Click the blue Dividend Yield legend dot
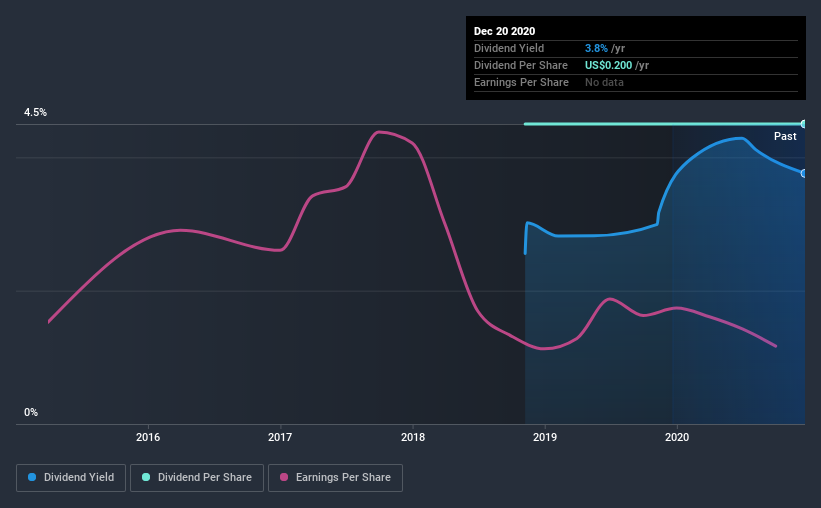Viewport: 821px width, 508px height. [x=32, y=477]
